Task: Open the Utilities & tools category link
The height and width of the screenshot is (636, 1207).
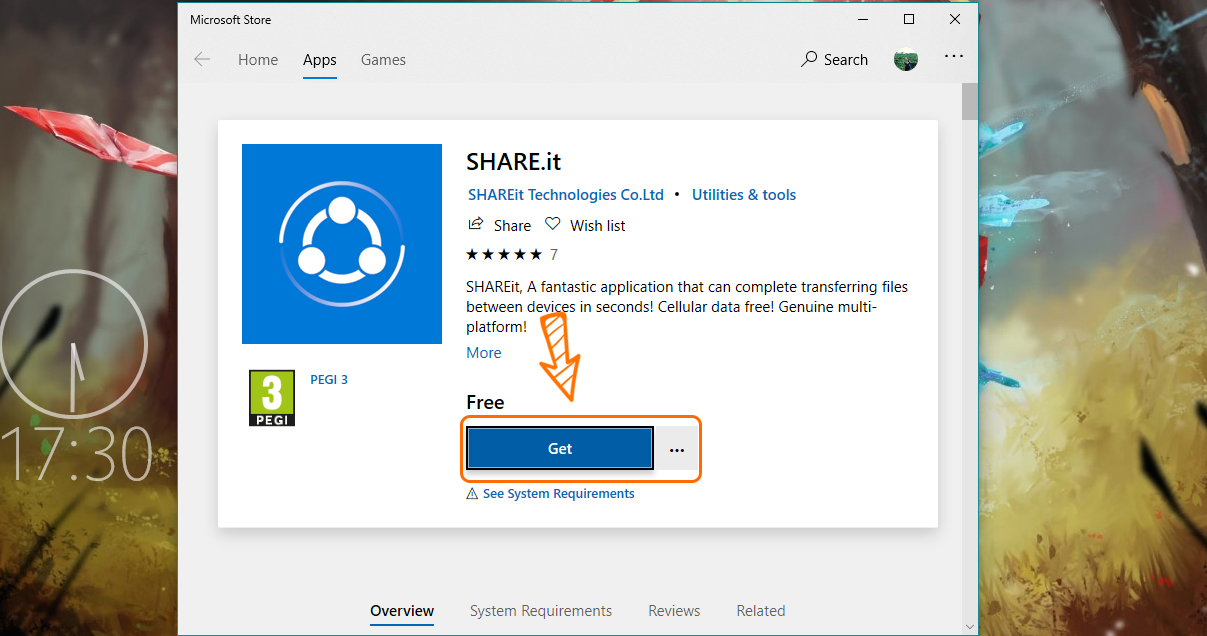Action: 744,195
